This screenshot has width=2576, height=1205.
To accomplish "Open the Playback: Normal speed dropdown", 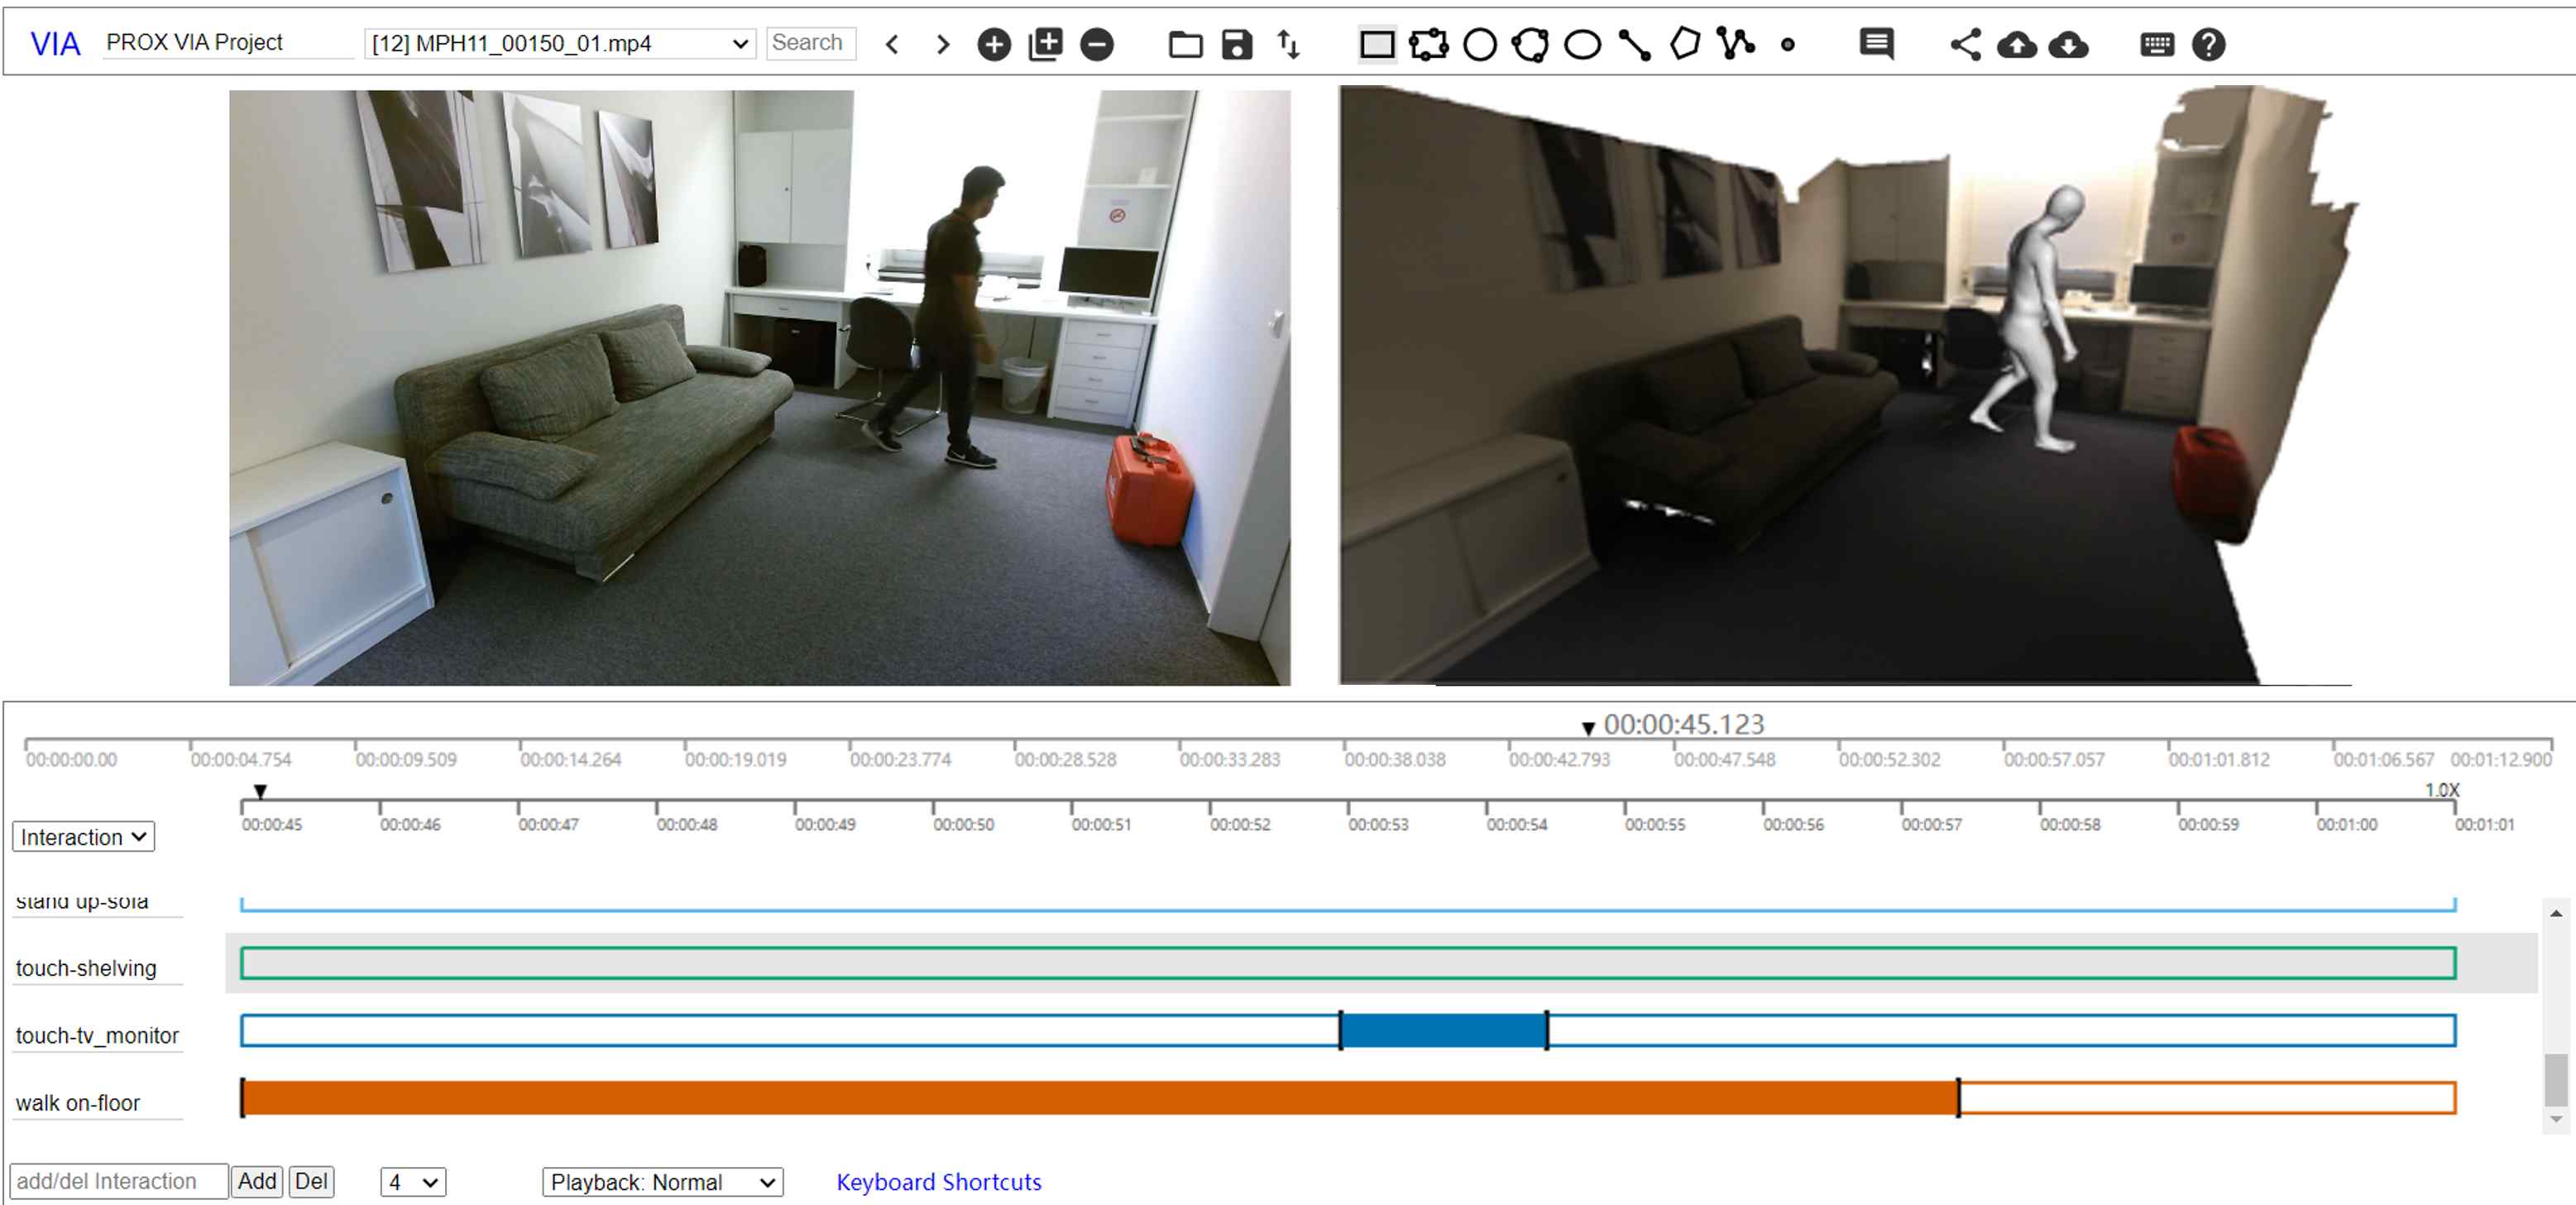I will [x=662, y=1182].
